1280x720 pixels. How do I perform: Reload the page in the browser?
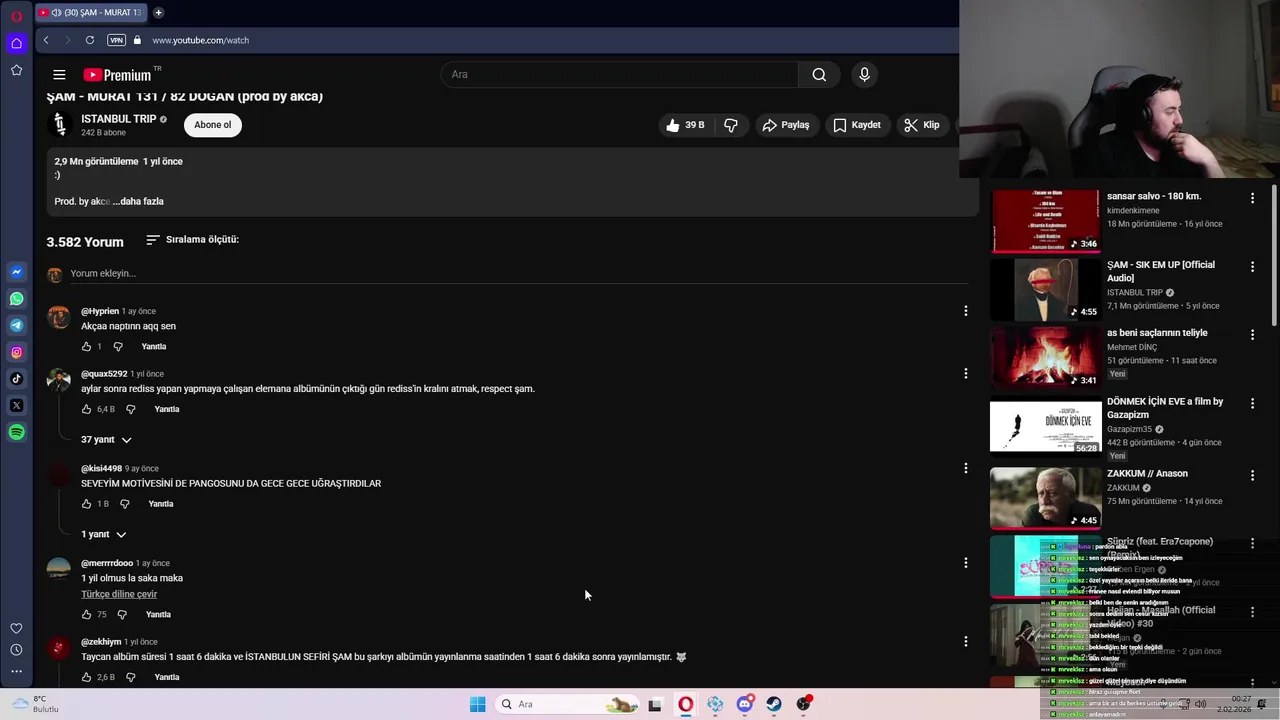pyautogui.click(x=90, y=40)
